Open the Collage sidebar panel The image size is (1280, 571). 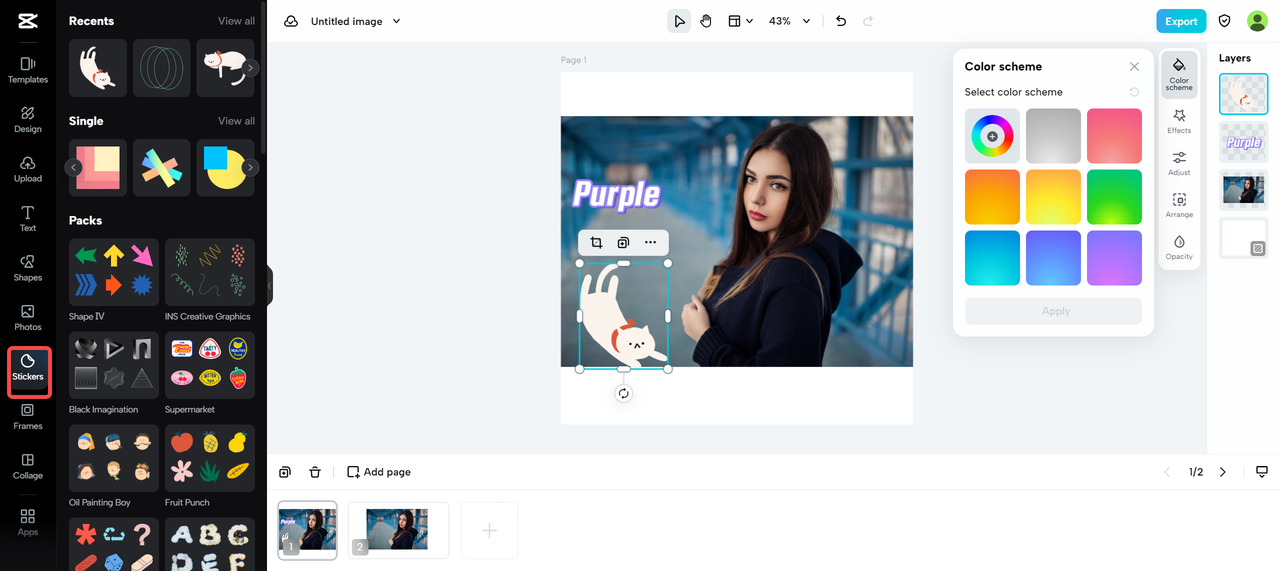tap(28, 467)
